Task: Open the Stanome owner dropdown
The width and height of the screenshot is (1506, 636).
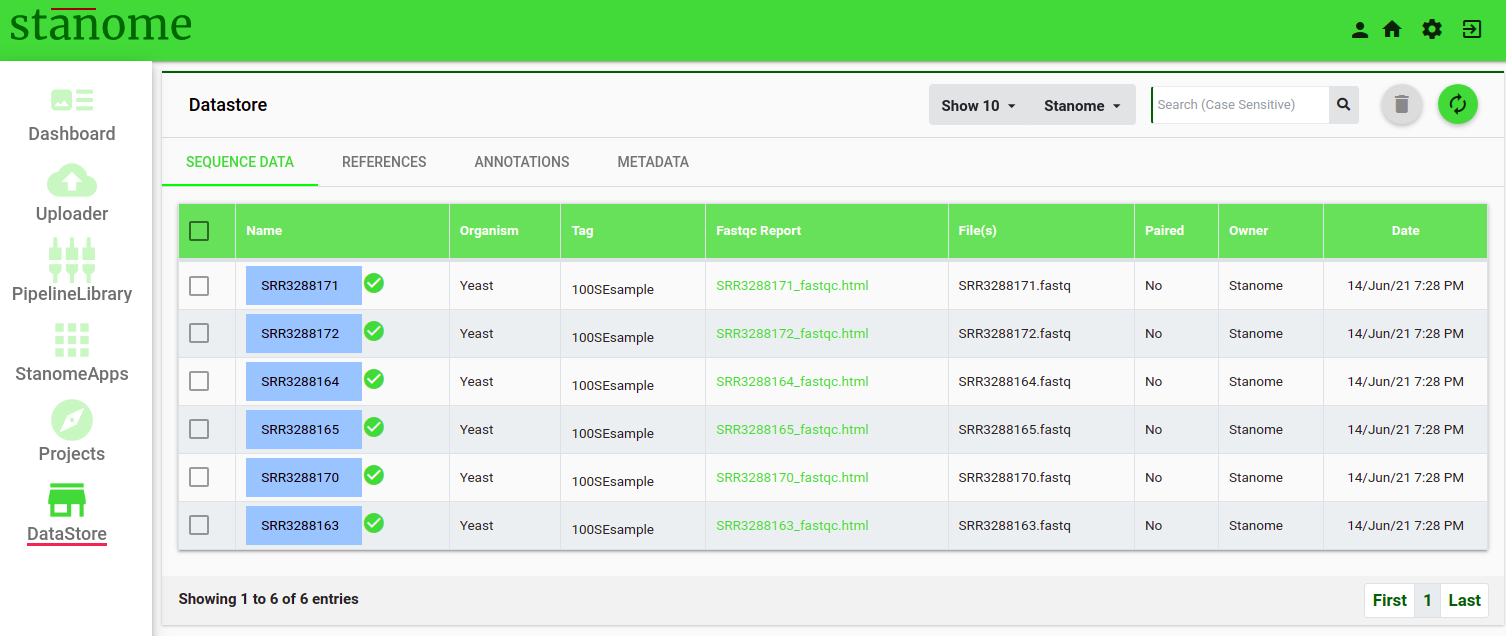Action: click(x=1082, y=105)
